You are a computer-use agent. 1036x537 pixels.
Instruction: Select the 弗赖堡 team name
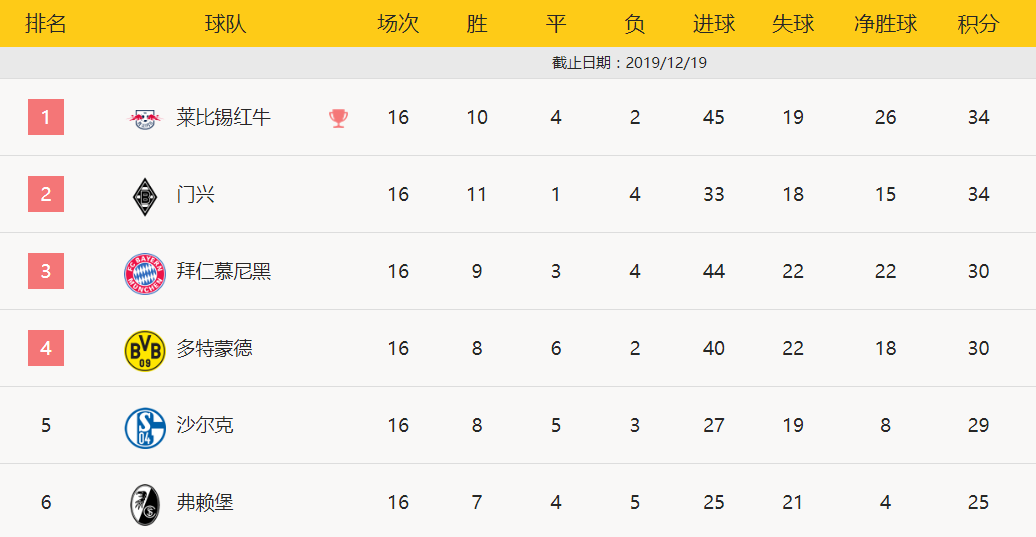click(x=205, y=503)
